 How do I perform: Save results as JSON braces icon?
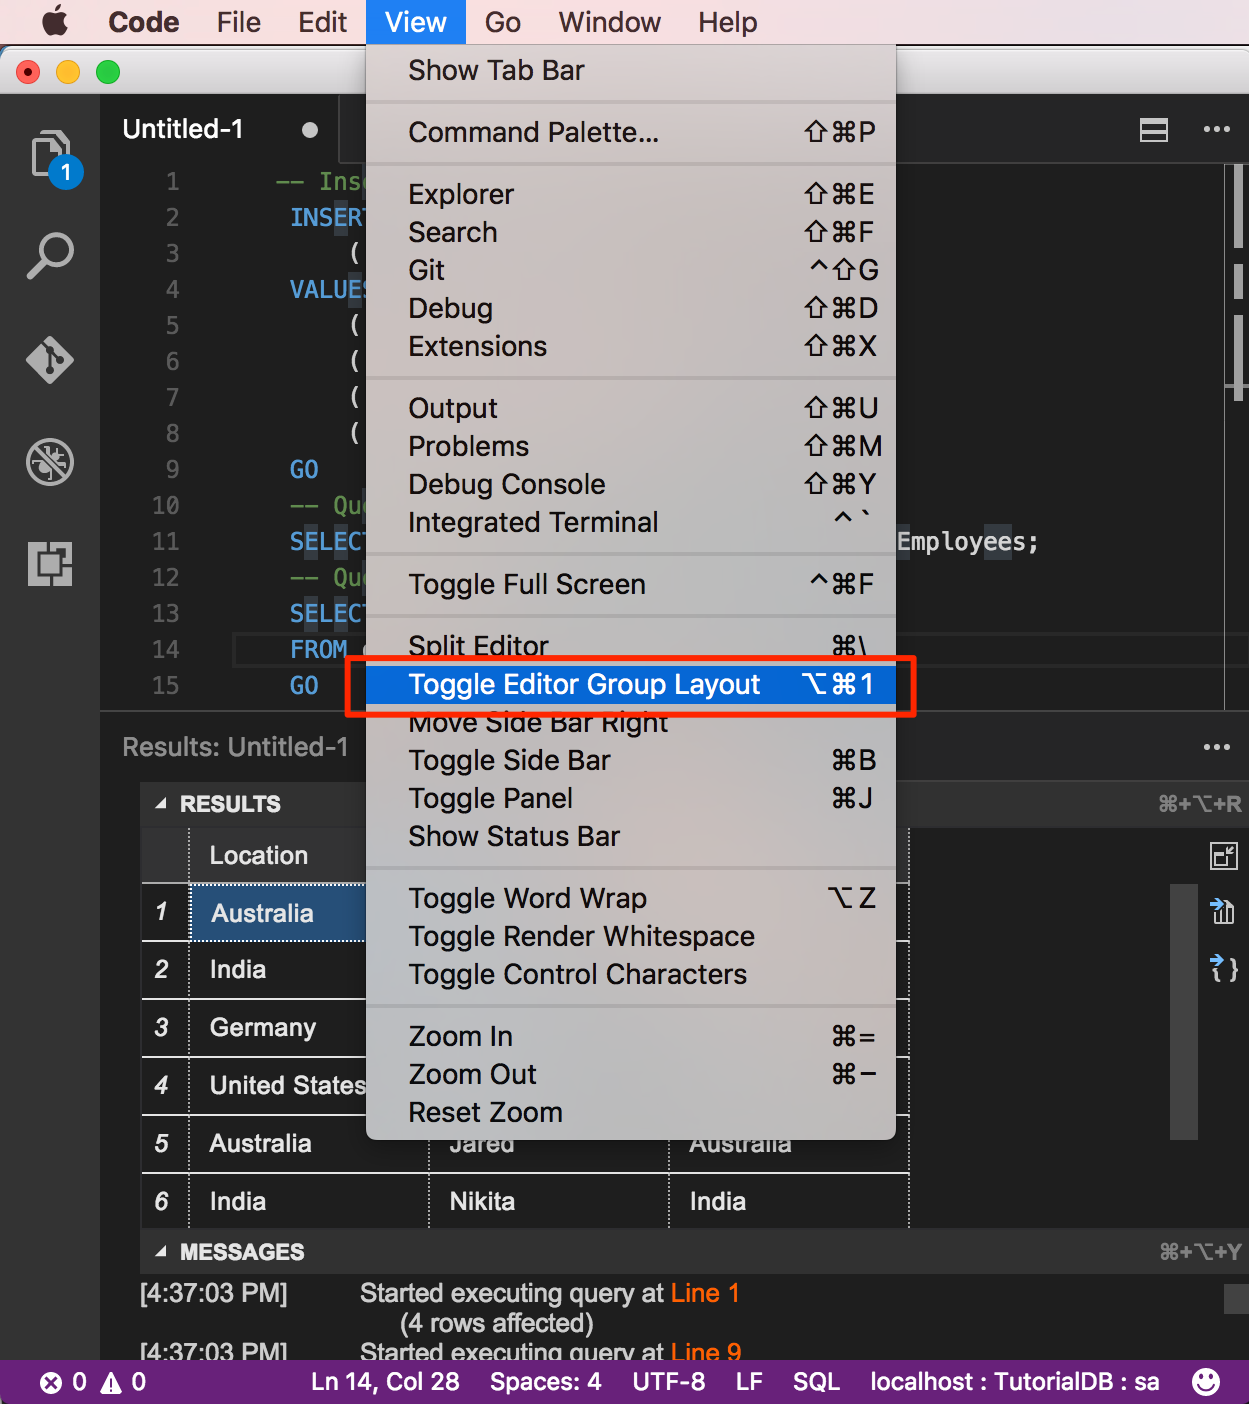click(1223, 968)
